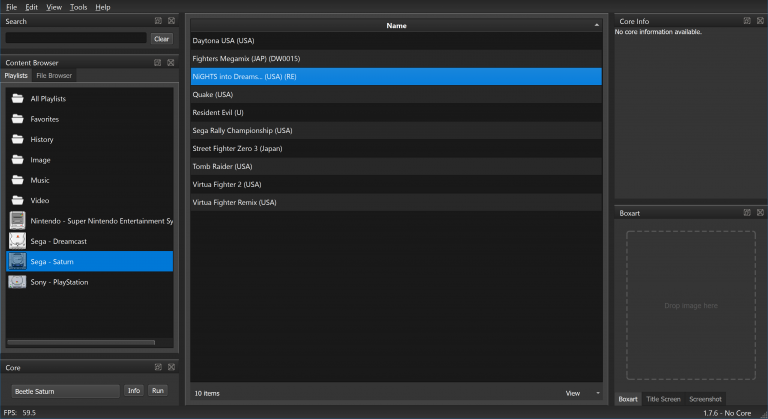Image resolution: width=768 pixels, height=419 pixels.
Task: Switch to the Title Screen tab
Action: coord(663,399)
